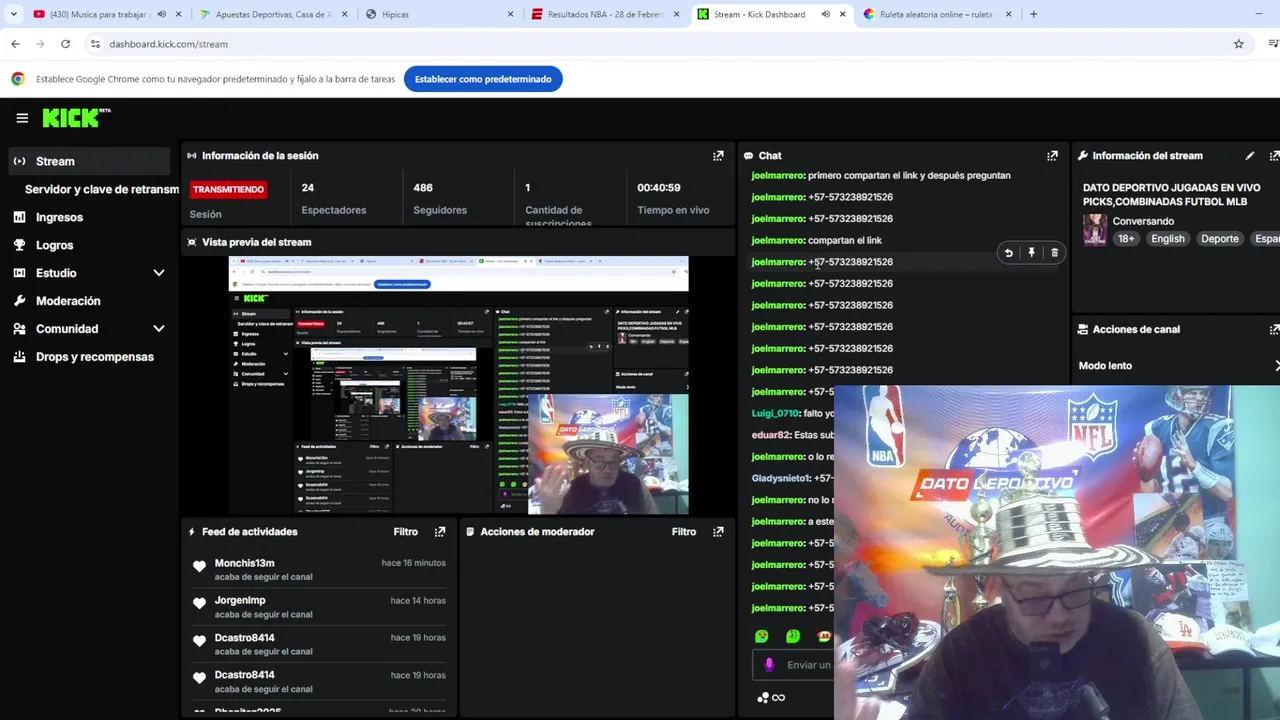Click the heart icon next to Monchis13m
The height and width of the screenshot is (720, 1280).
point(199,568)
